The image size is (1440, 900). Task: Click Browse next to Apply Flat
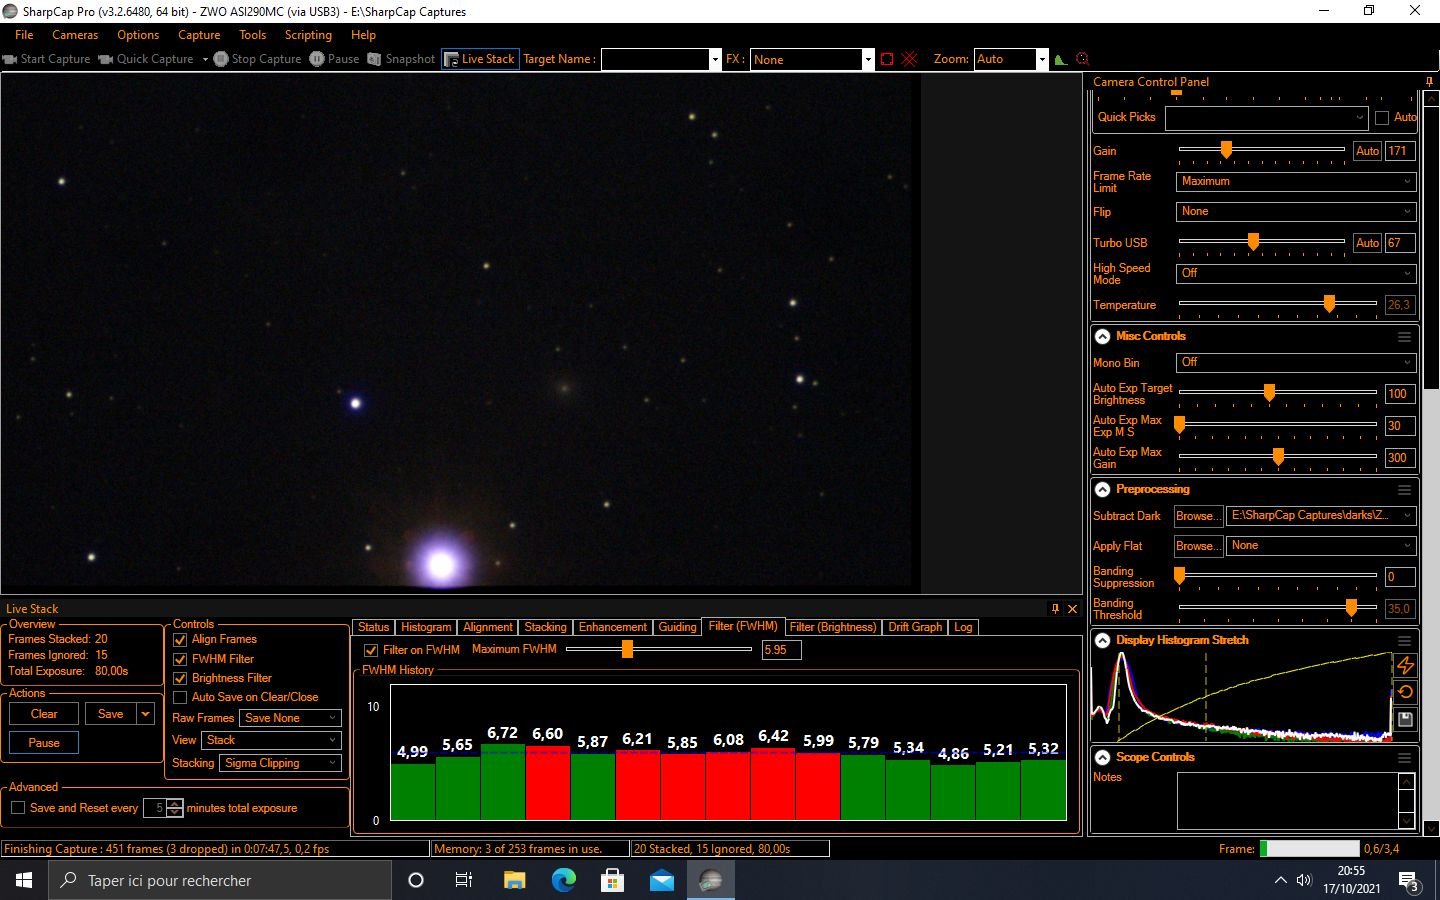pos(1198,546)
